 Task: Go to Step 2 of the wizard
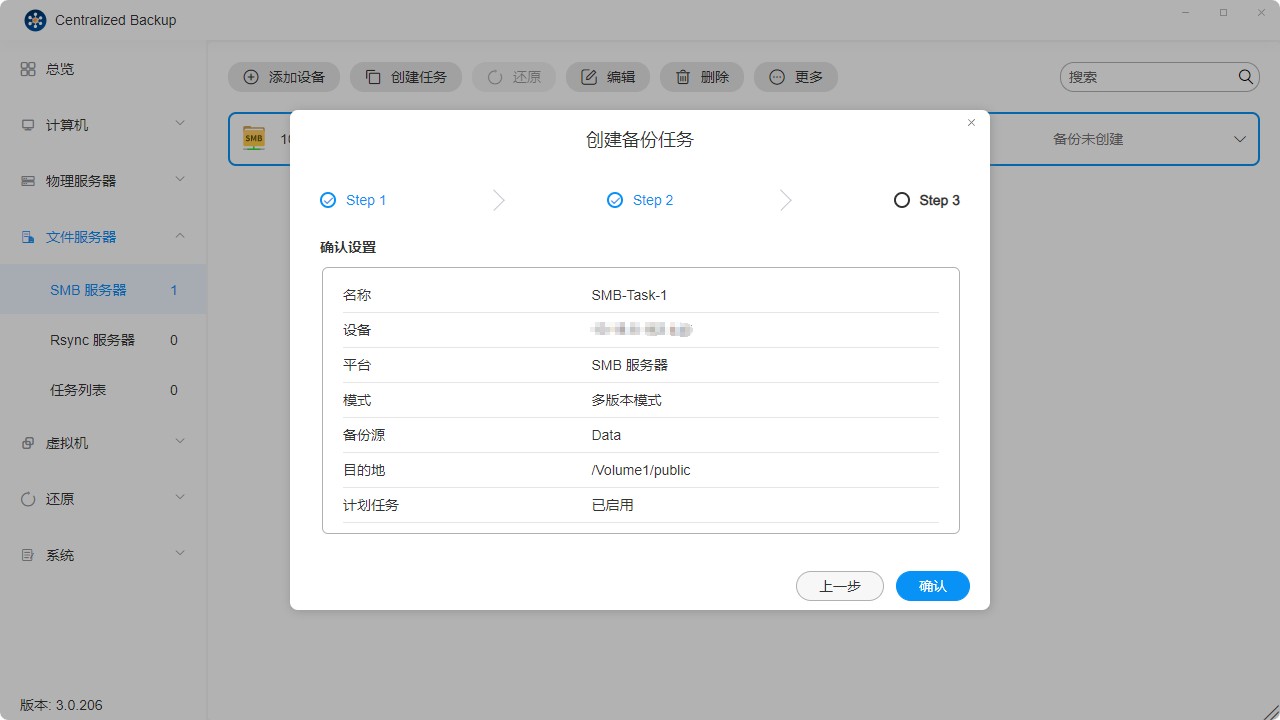click(x=639, y=200)
